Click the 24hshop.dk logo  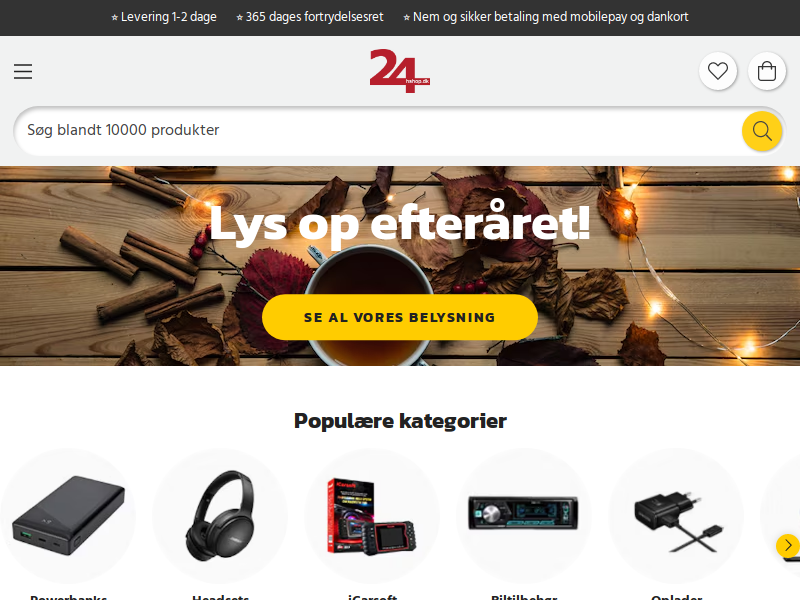coord(399,71)
